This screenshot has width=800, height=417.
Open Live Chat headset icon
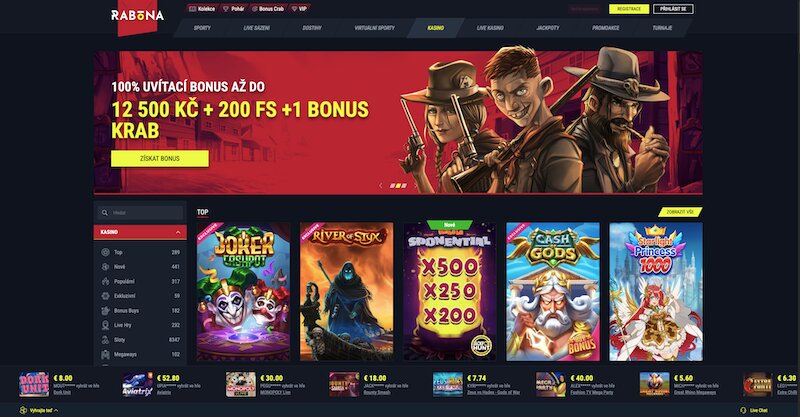tap(743, 410)
